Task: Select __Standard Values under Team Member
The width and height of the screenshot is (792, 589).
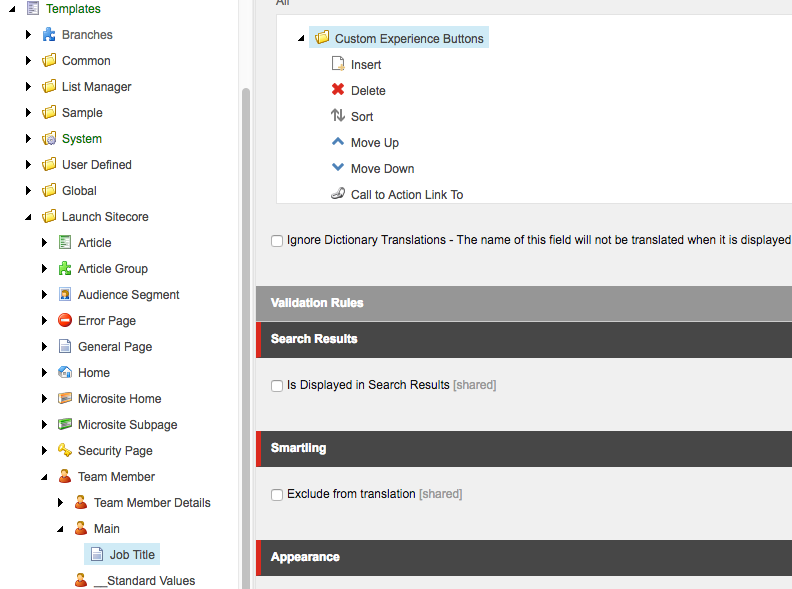Action: click(x=144, y=580)
